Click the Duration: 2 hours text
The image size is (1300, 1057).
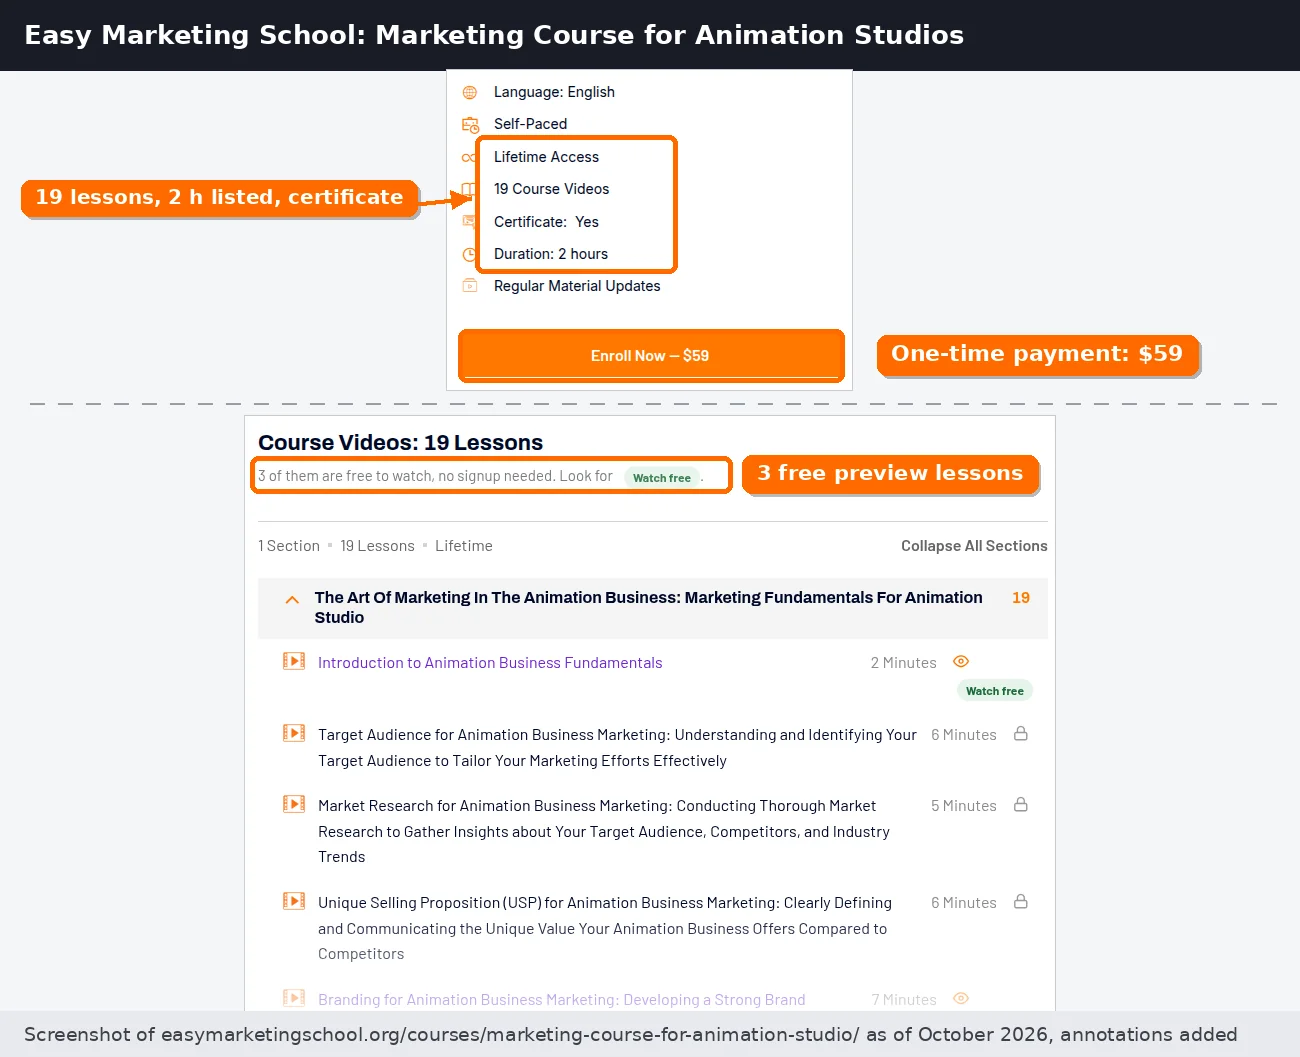point(551,254)
